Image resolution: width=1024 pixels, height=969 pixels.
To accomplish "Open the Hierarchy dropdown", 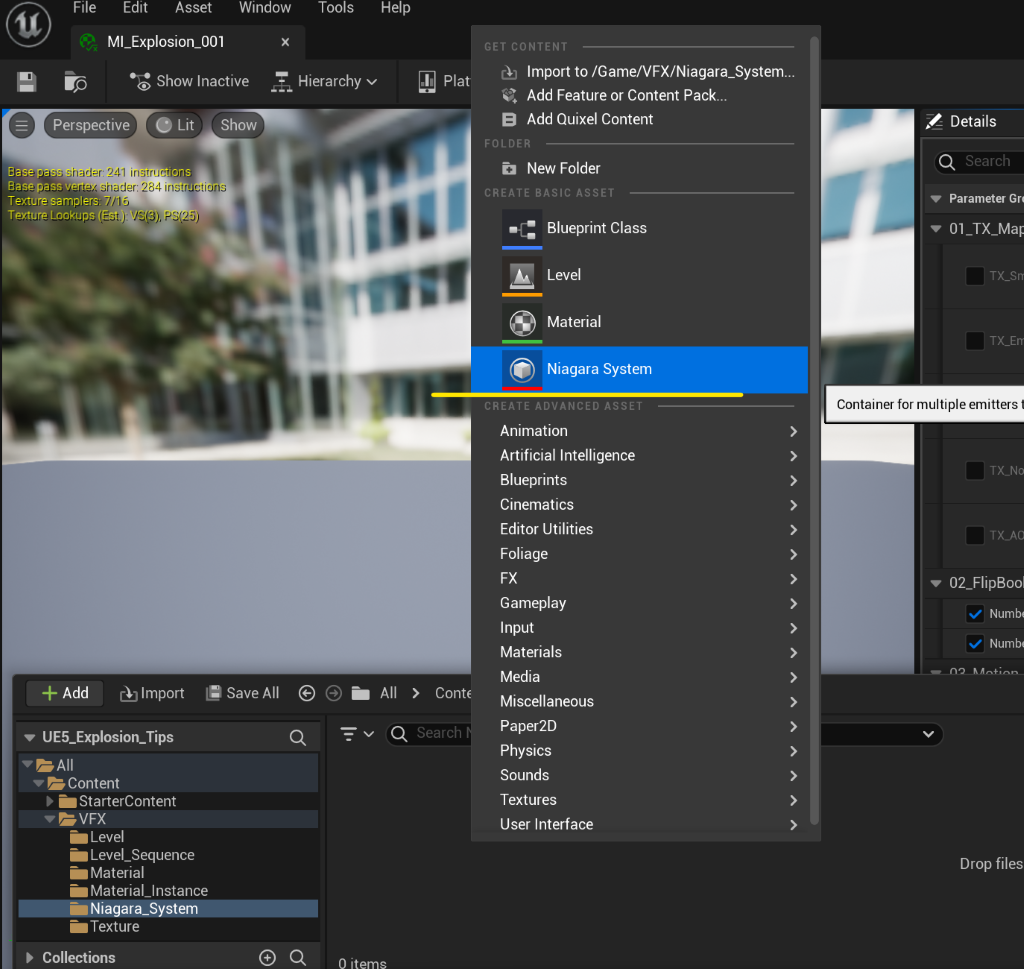I will tap(325, 82).
